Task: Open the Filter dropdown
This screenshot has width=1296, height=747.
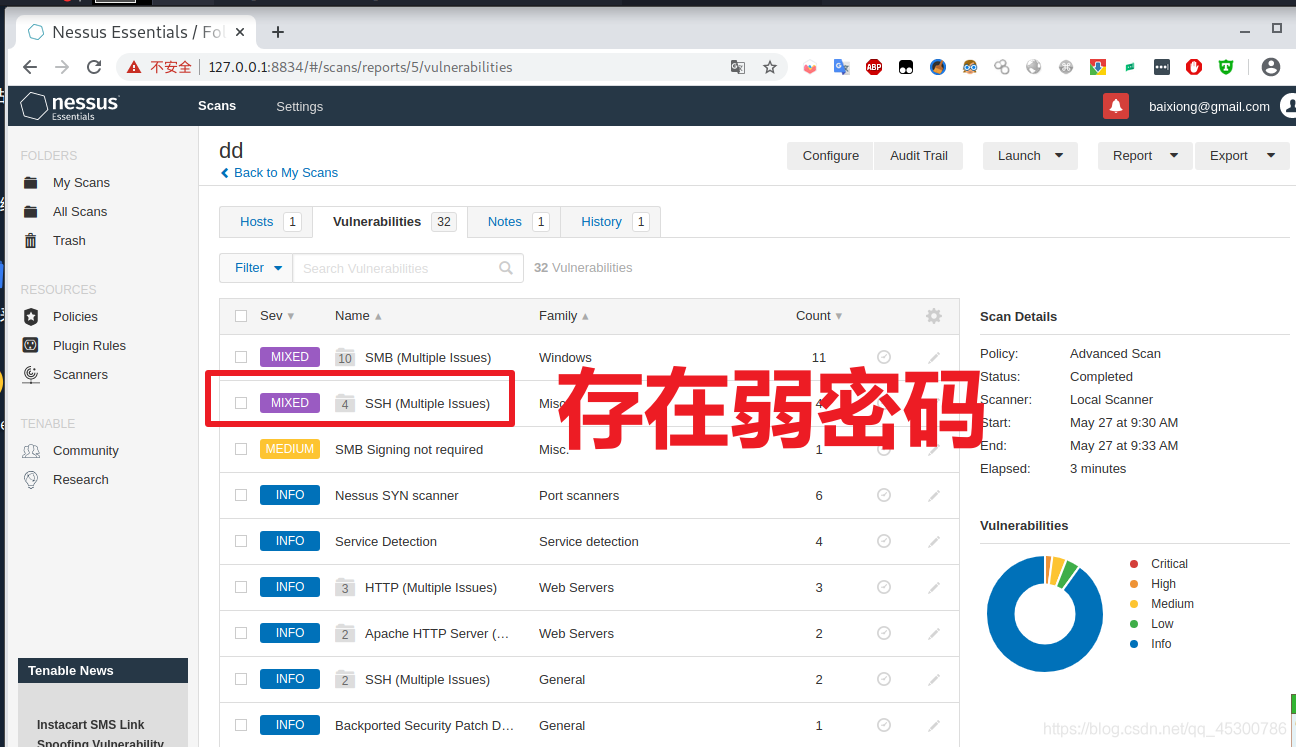Action: tap(256, 268)
